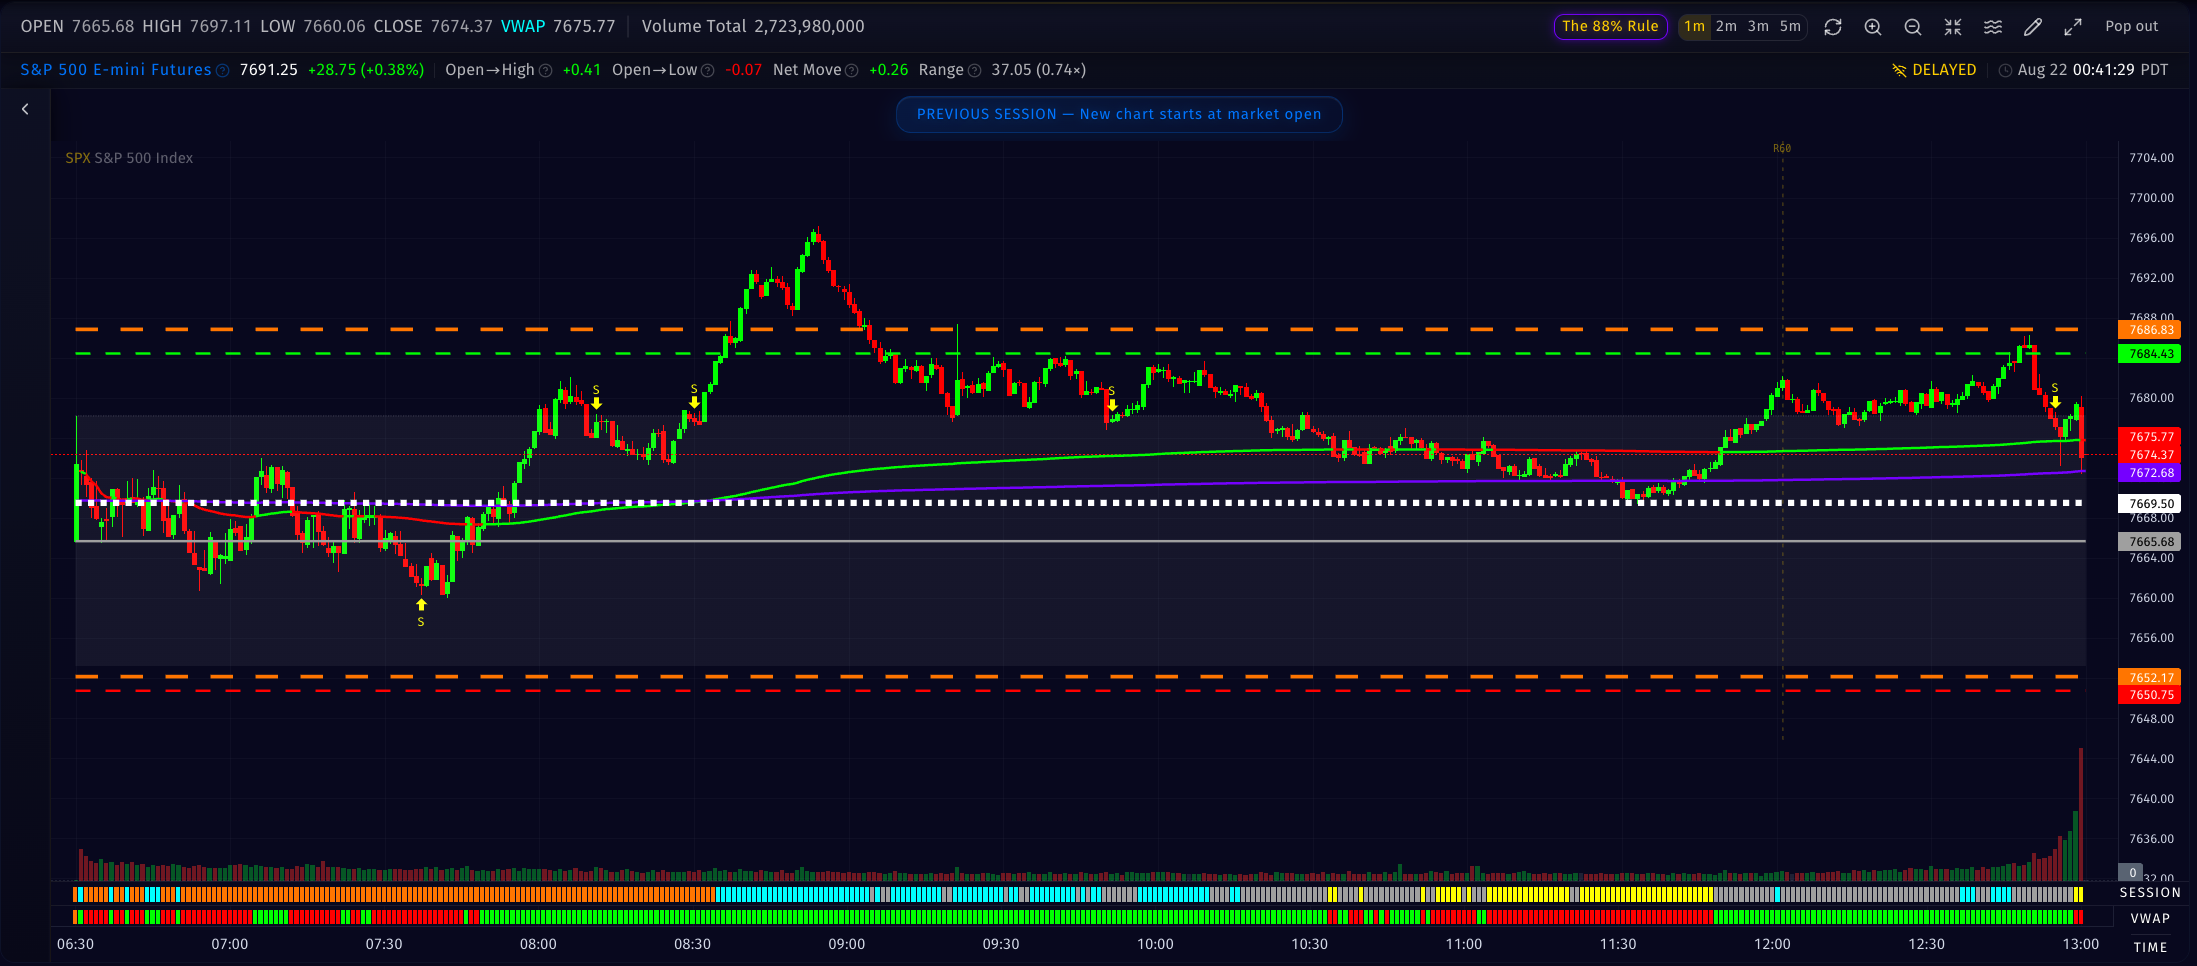Click the white 7669.50 price tag
The width and height of the screenshot is (2197, 966).
pos(2149,504)
